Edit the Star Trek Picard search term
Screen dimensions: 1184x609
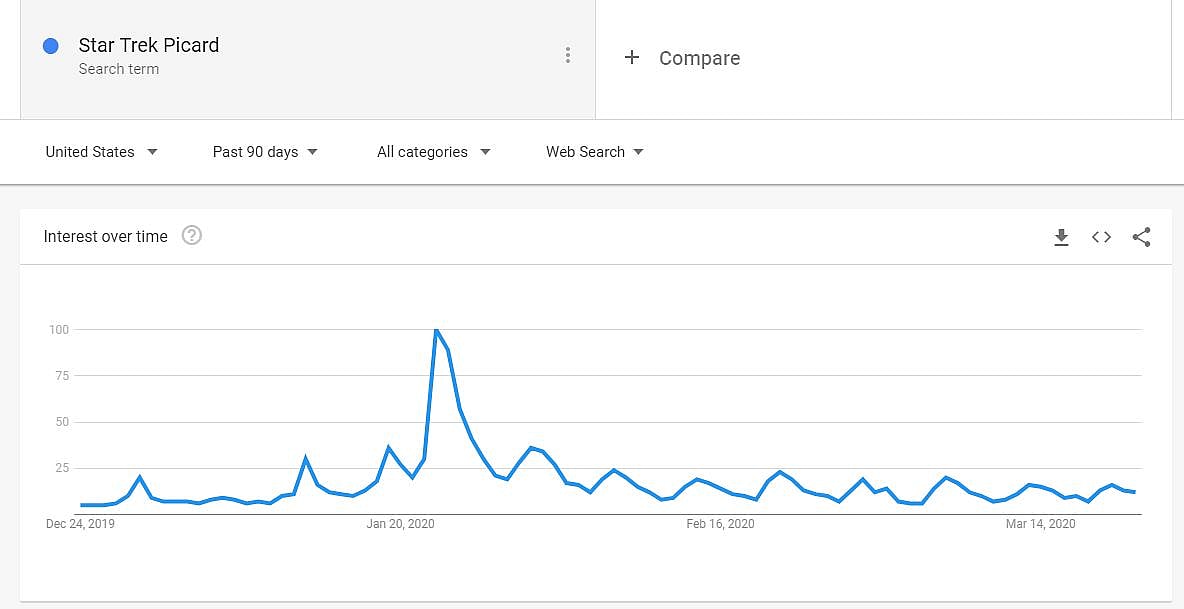click(149, 45)
